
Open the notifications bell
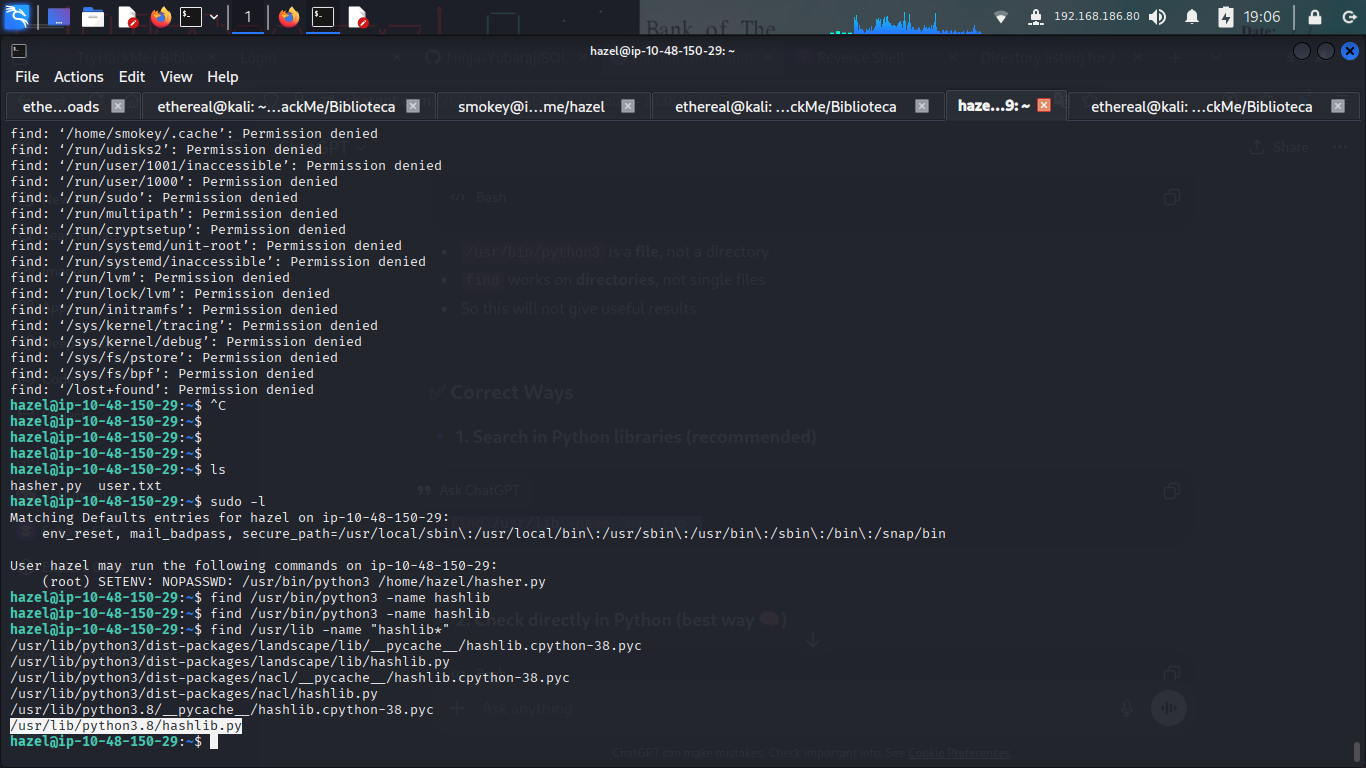point(1192,17)
